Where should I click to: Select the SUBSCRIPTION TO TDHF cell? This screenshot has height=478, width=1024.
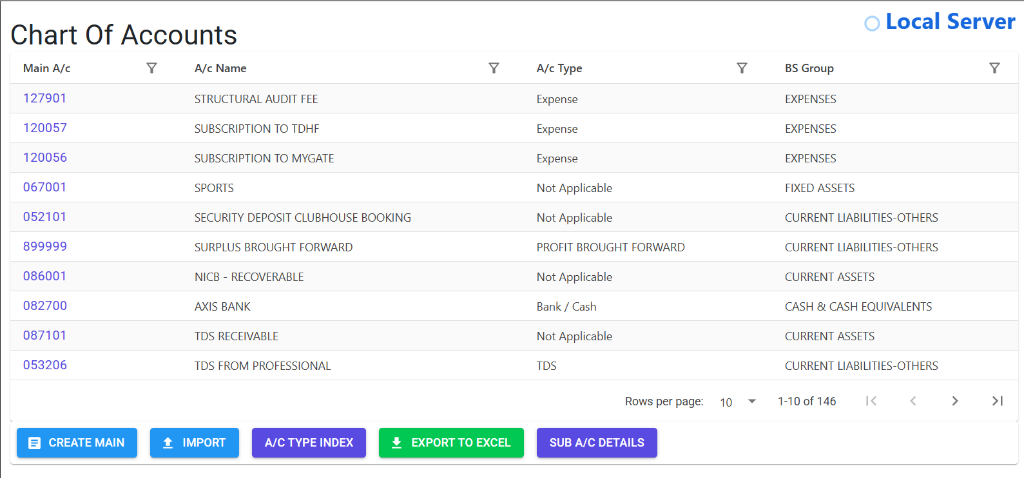pos(257,129)
